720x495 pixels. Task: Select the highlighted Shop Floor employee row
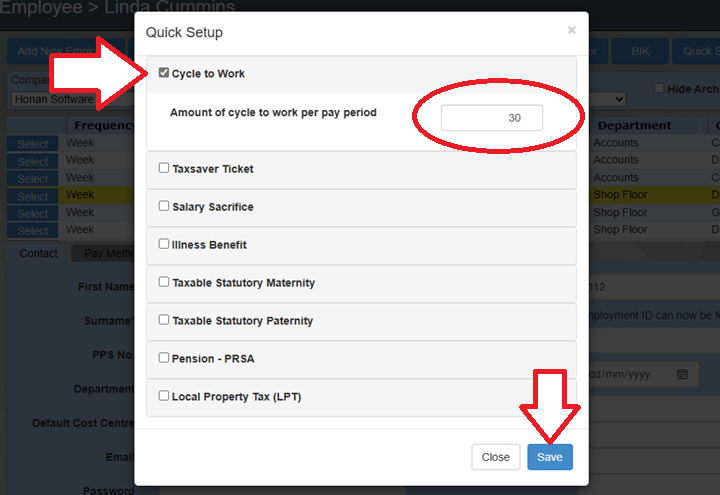(32, 195)
